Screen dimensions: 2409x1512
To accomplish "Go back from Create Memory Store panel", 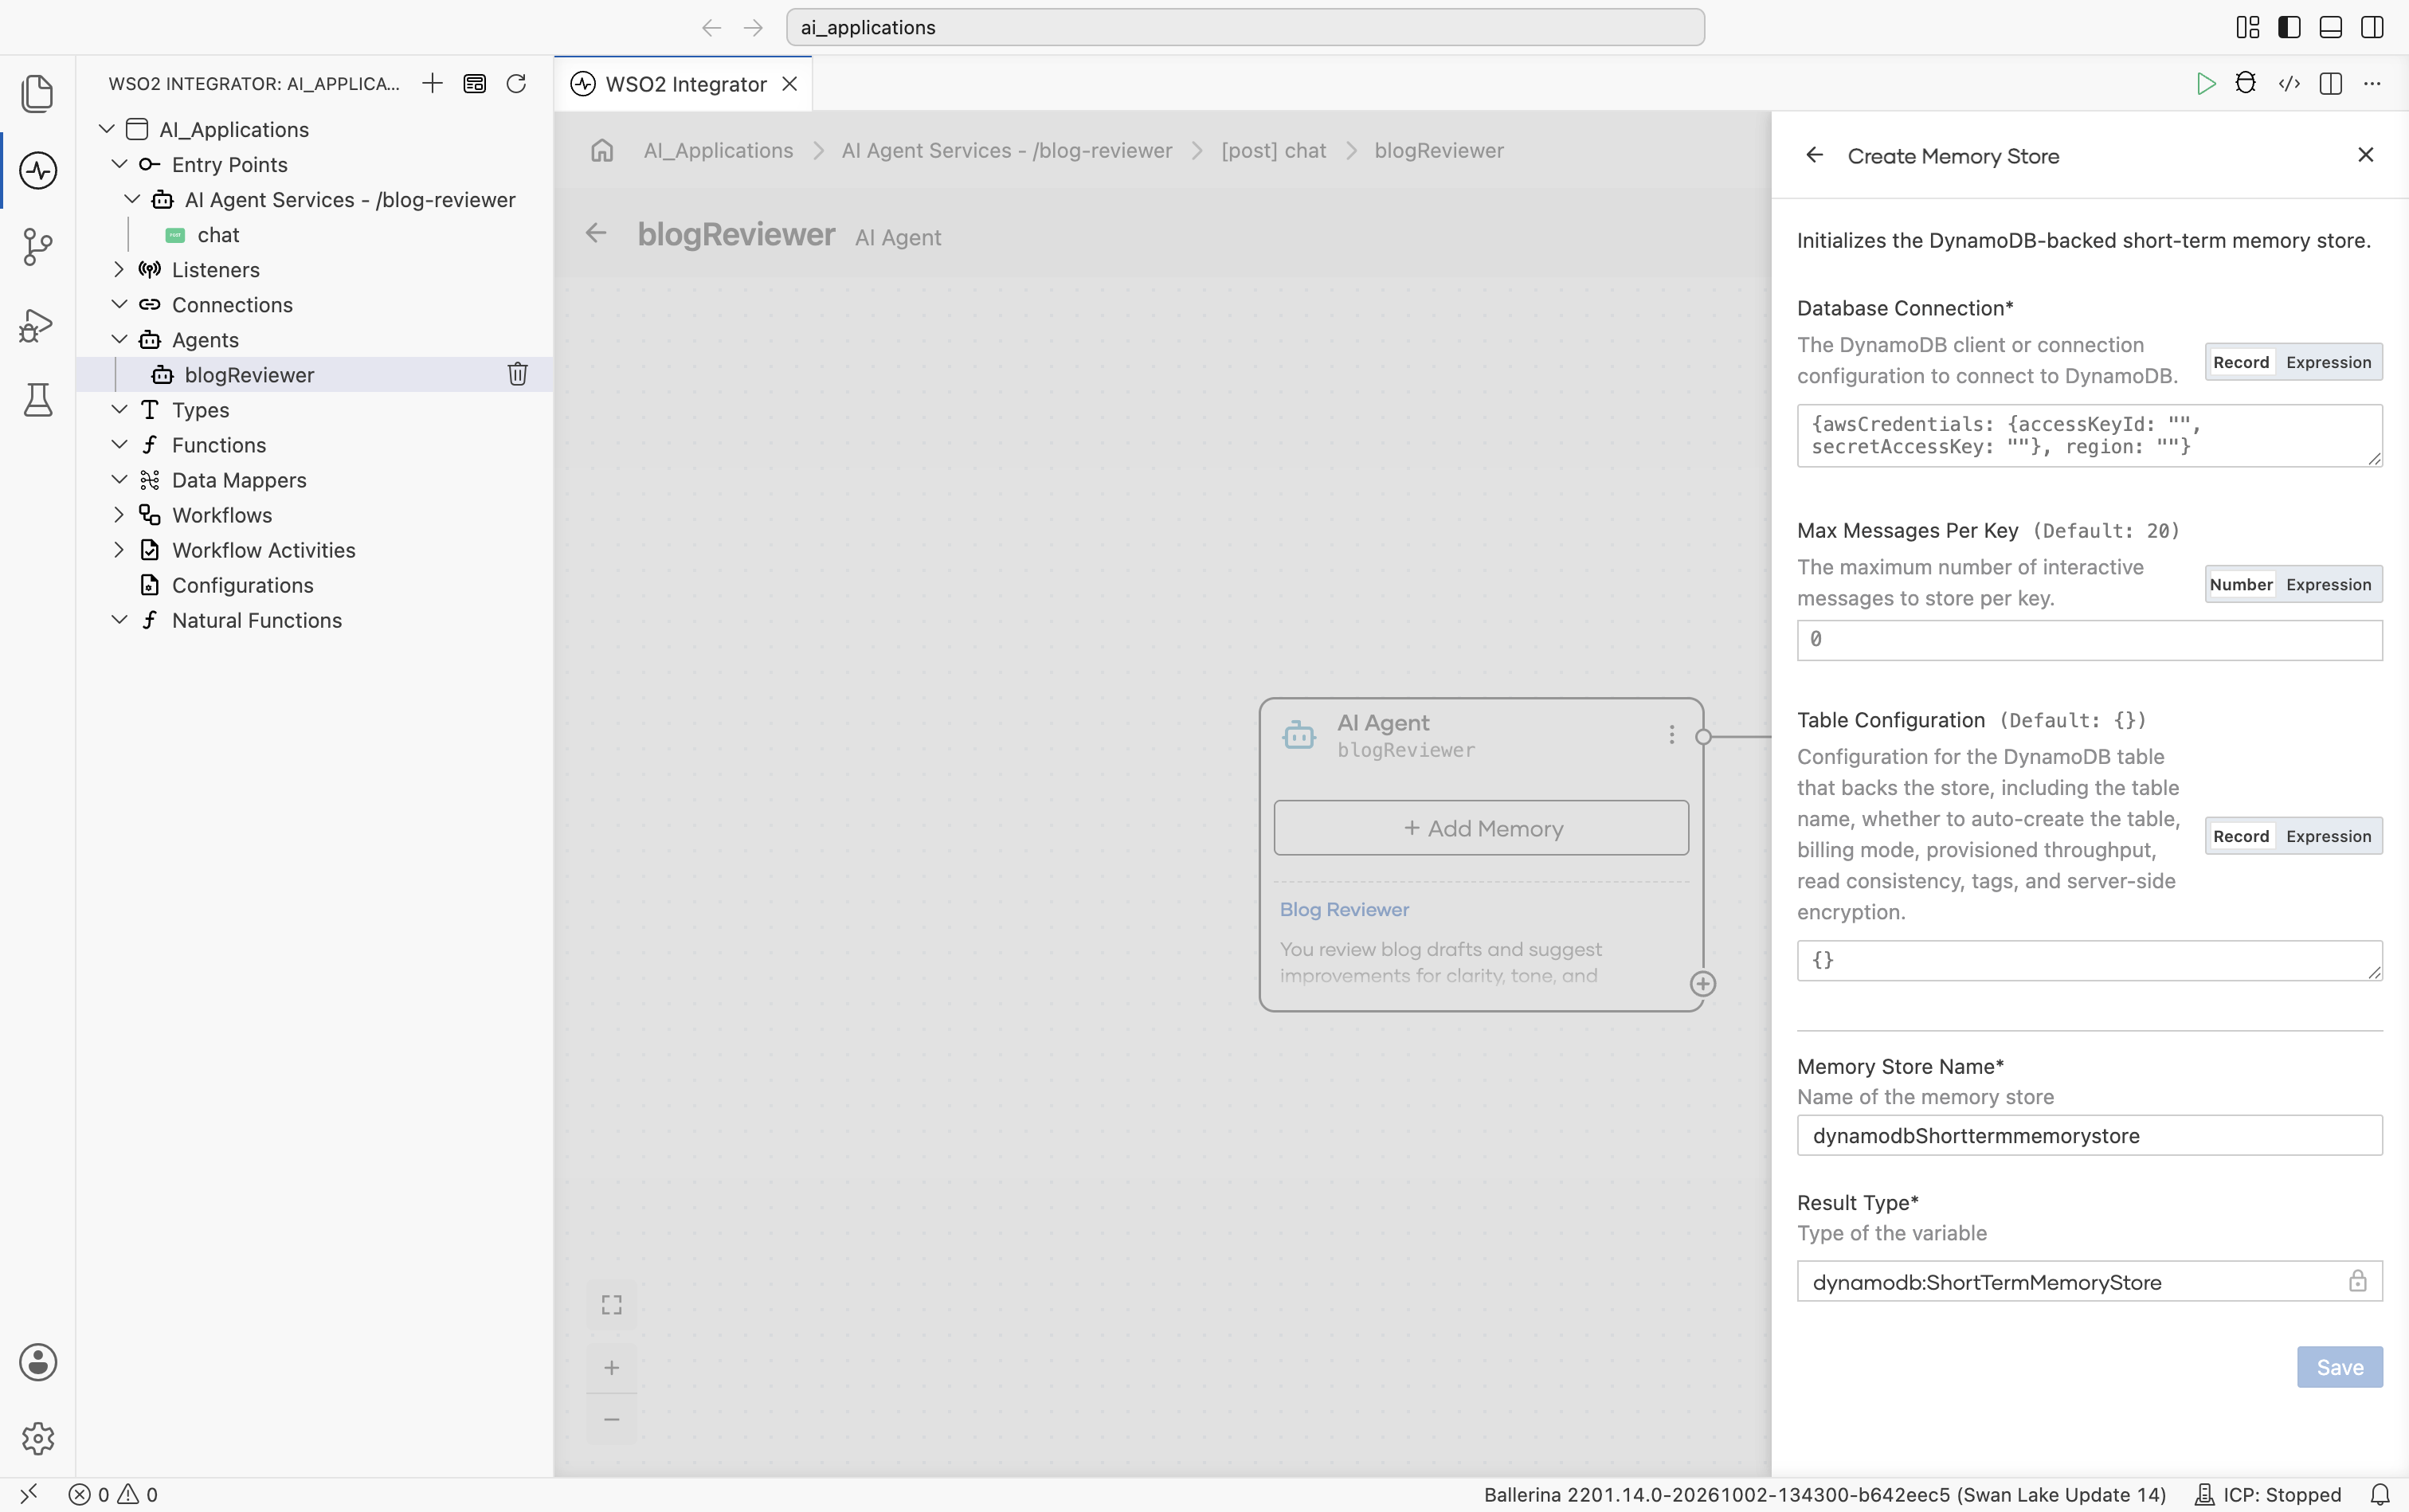I will tap(1814, 155).
